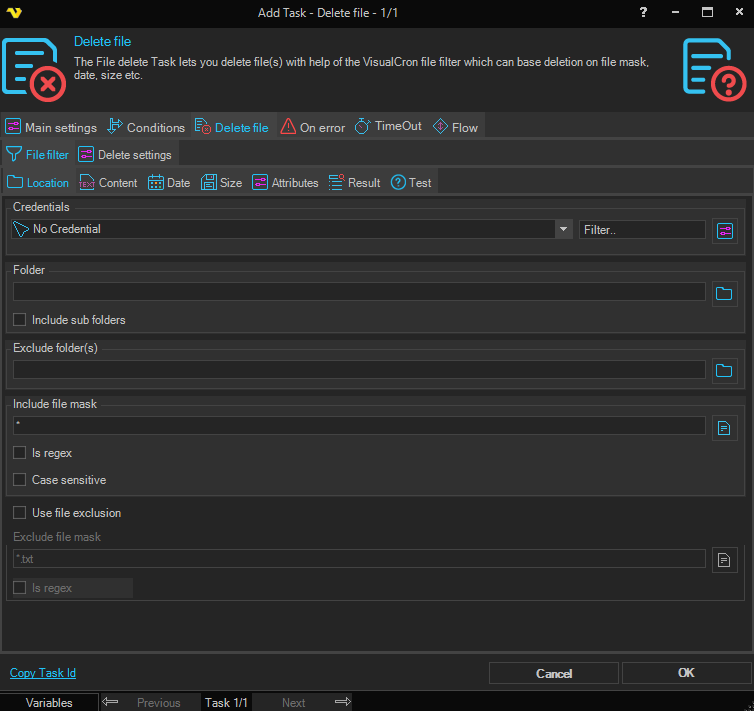Open Exclude folder(s) browse folder icon
The height and width of the screenshot is (711, 754).
[724, 371]
